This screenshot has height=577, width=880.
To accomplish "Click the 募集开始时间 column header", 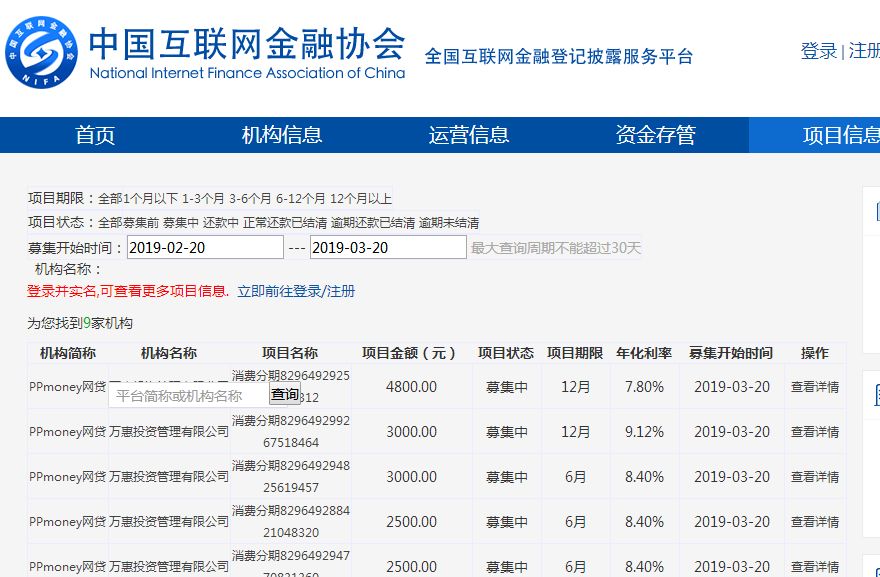I will point(731,353).
